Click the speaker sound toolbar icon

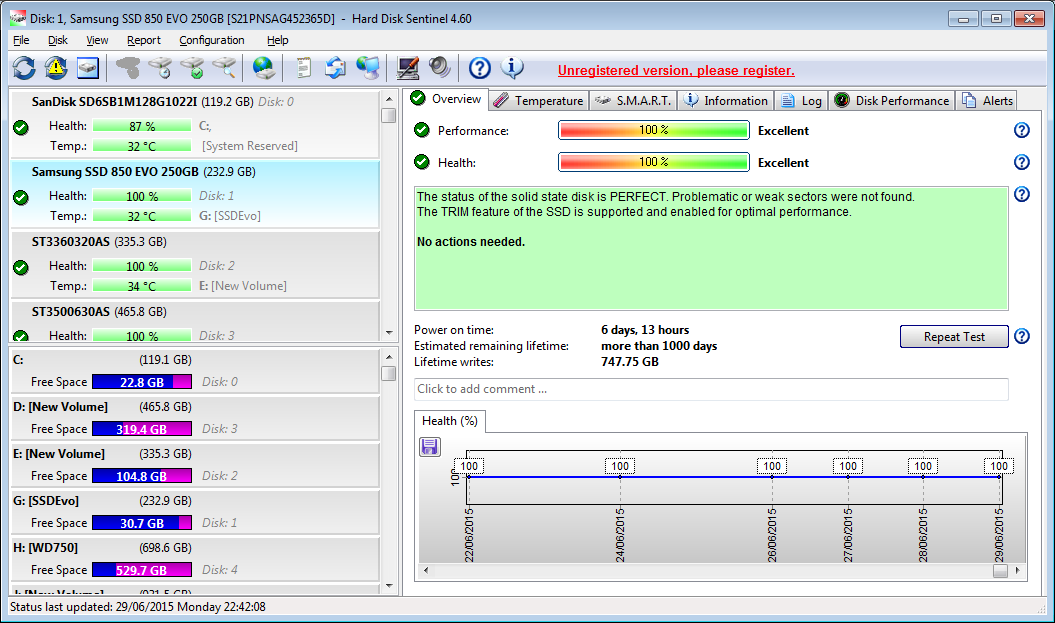tap(439, 67)
